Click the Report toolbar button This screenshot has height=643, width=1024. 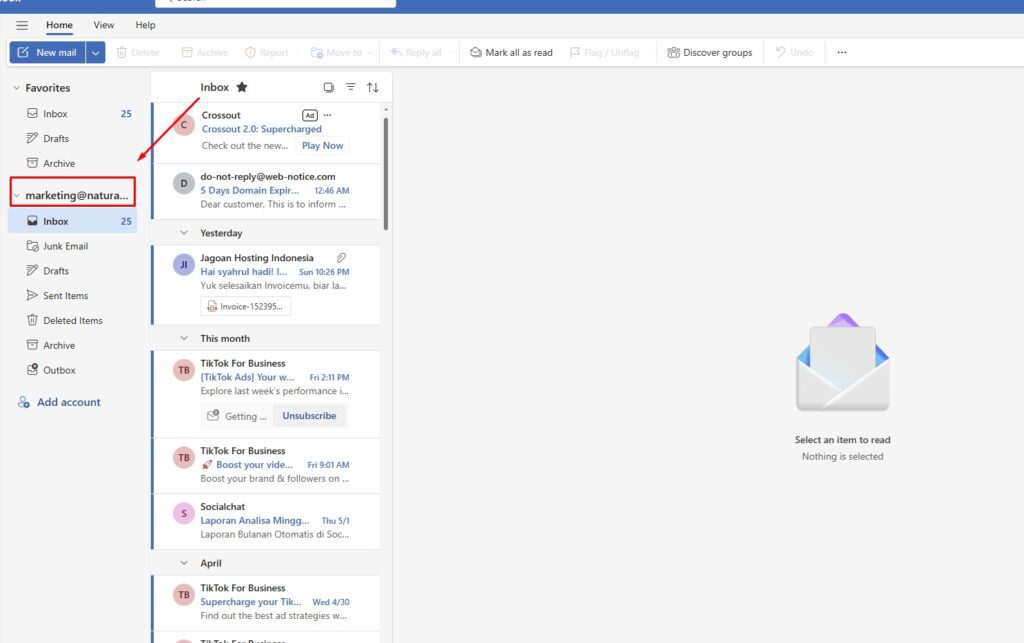266,52
